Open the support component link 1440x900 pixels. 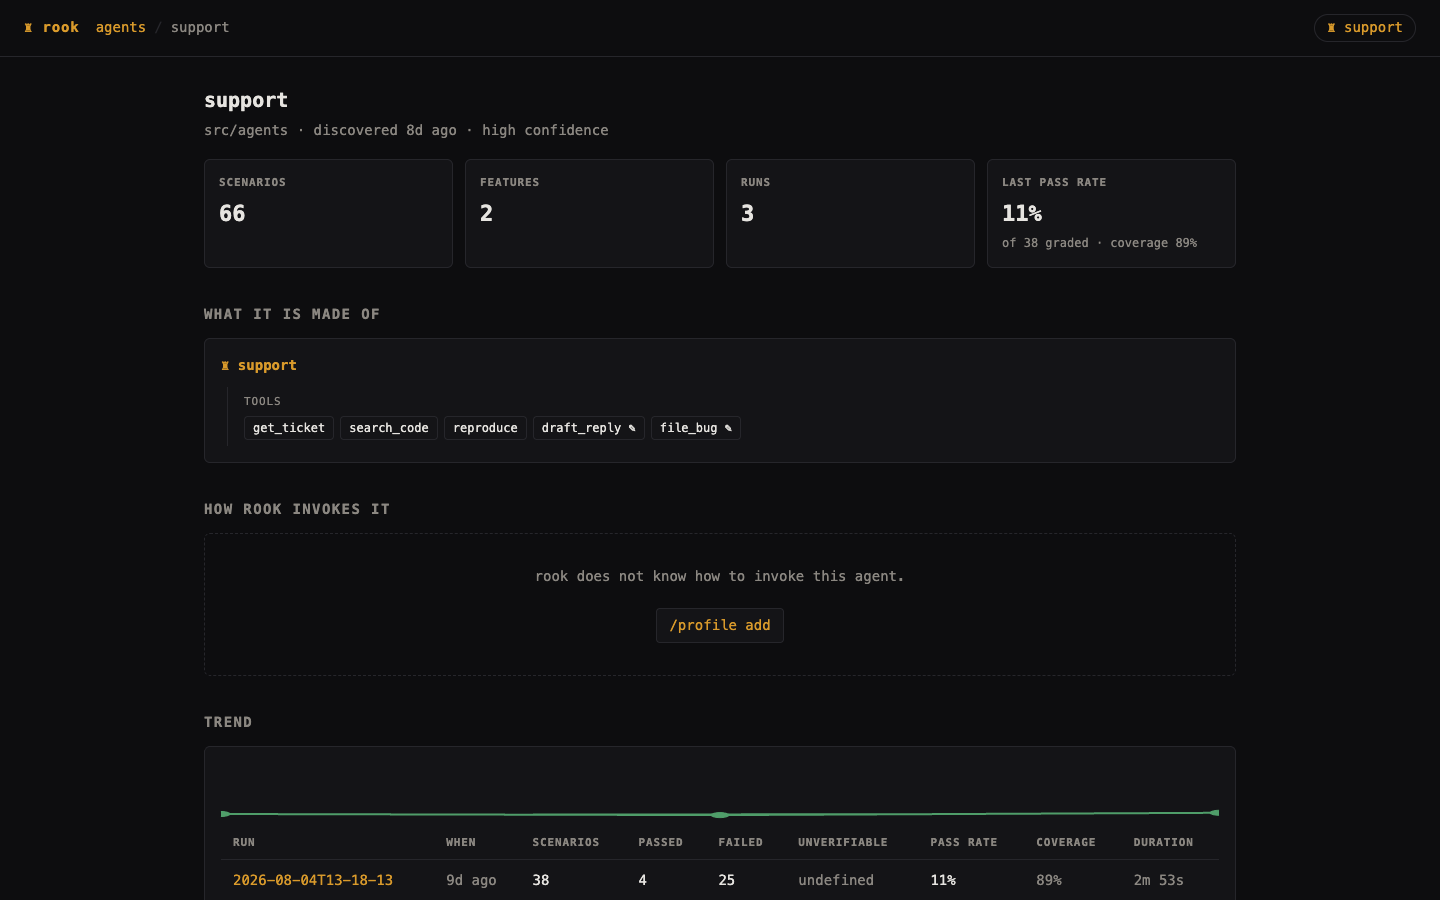tap(267, 365)
